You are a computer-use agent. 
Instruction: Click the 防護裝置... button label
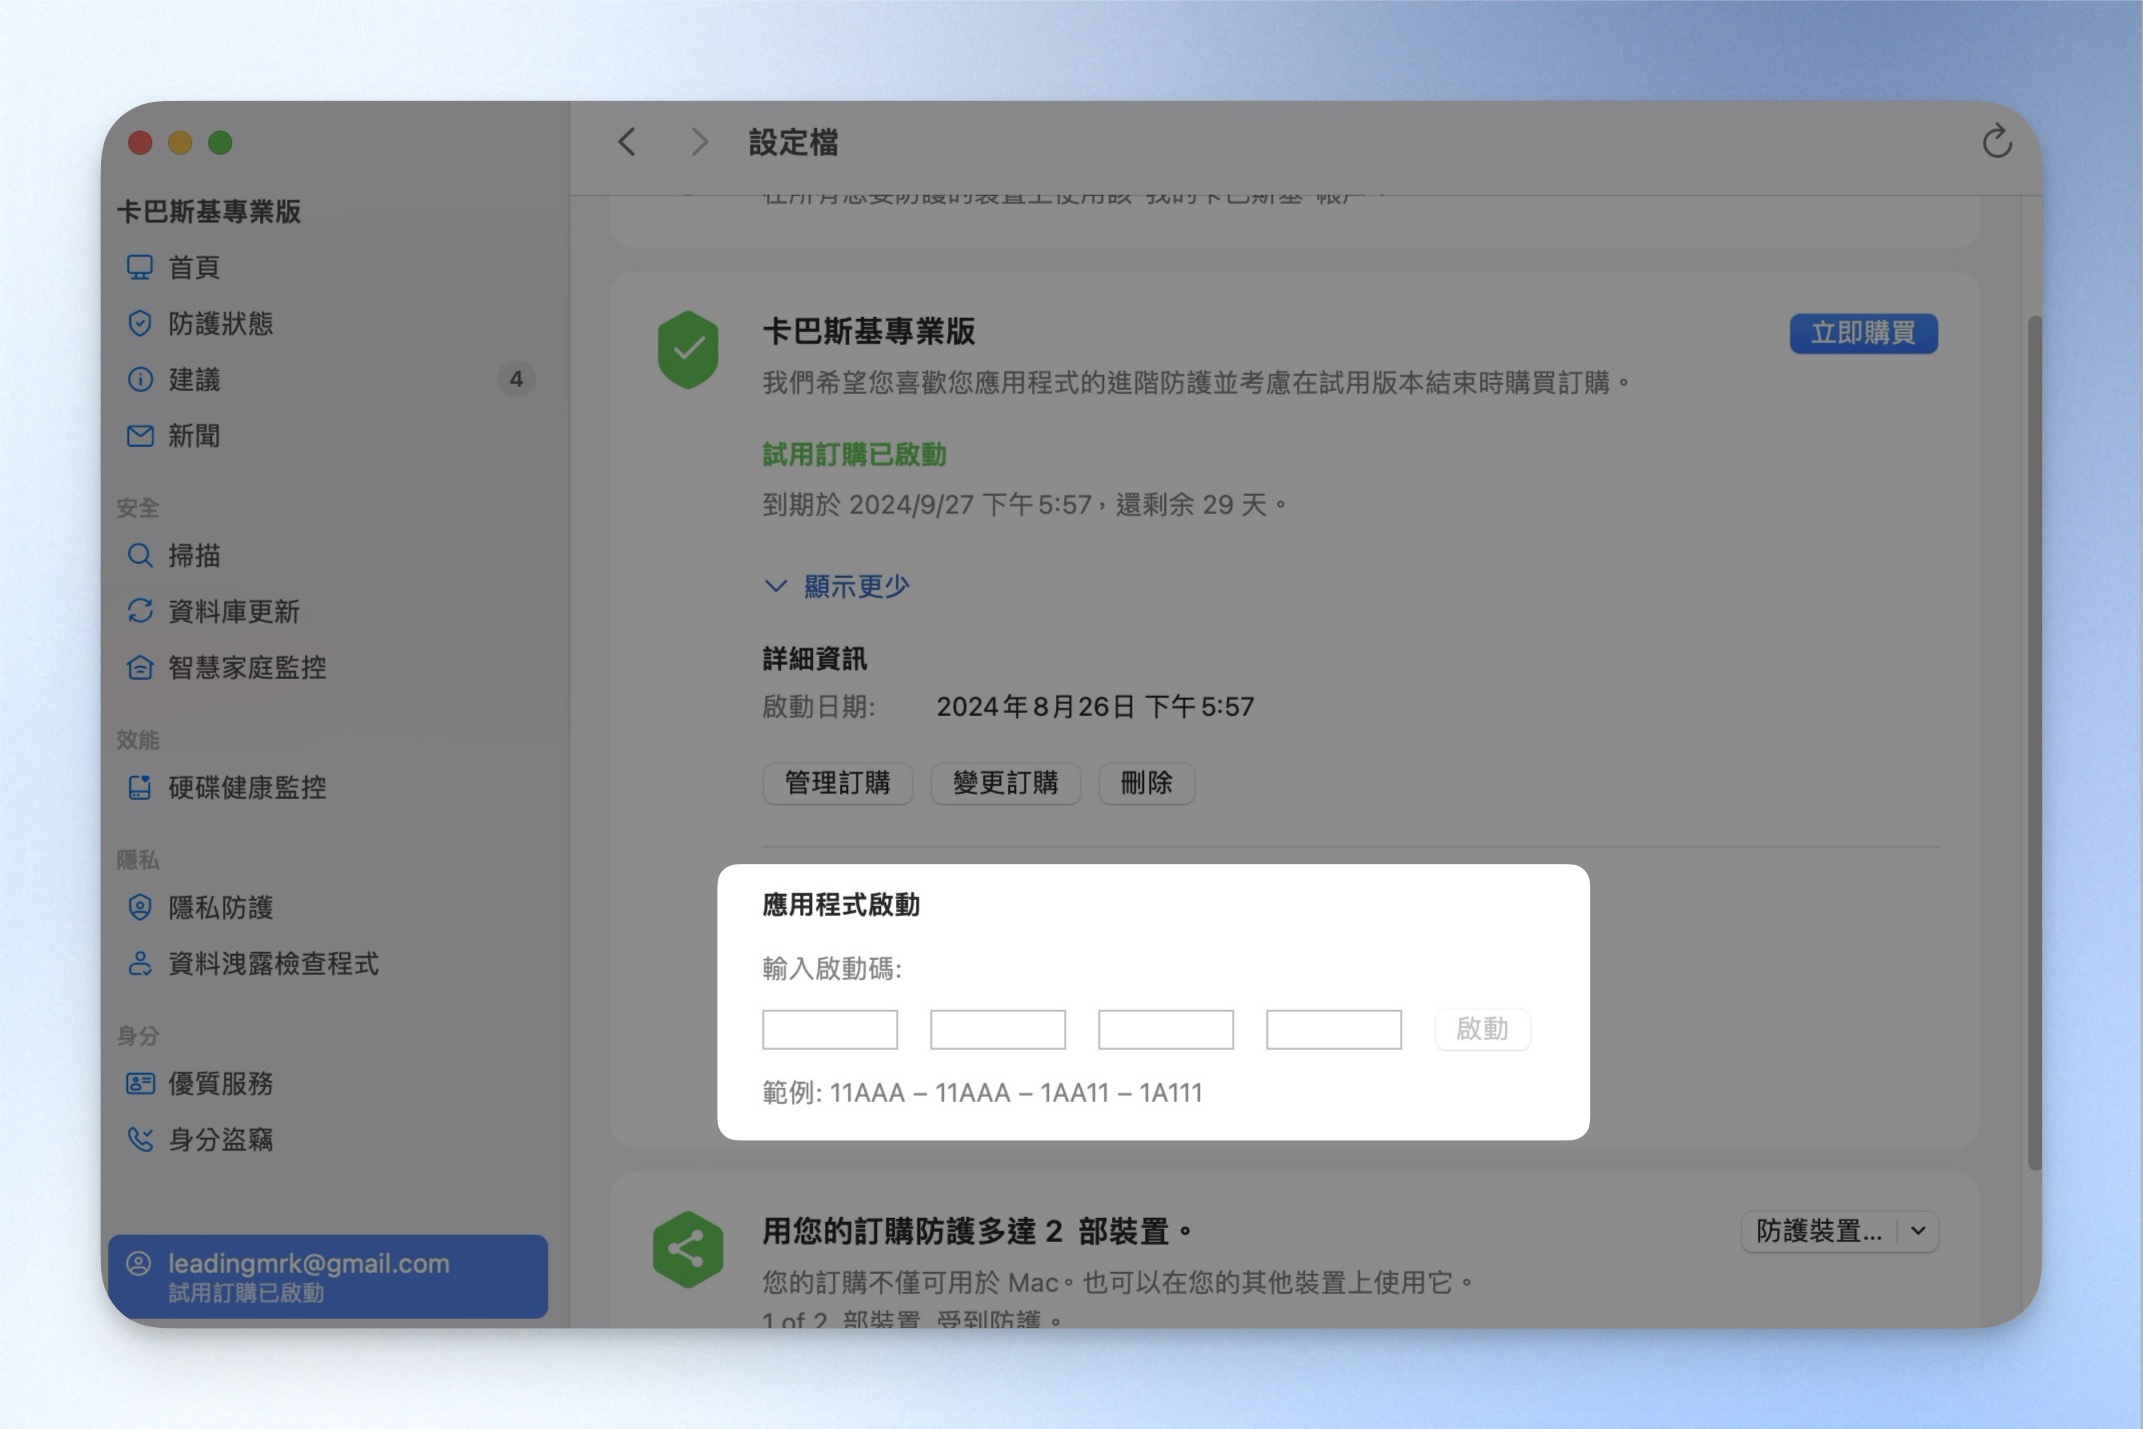[1819, 1231]
